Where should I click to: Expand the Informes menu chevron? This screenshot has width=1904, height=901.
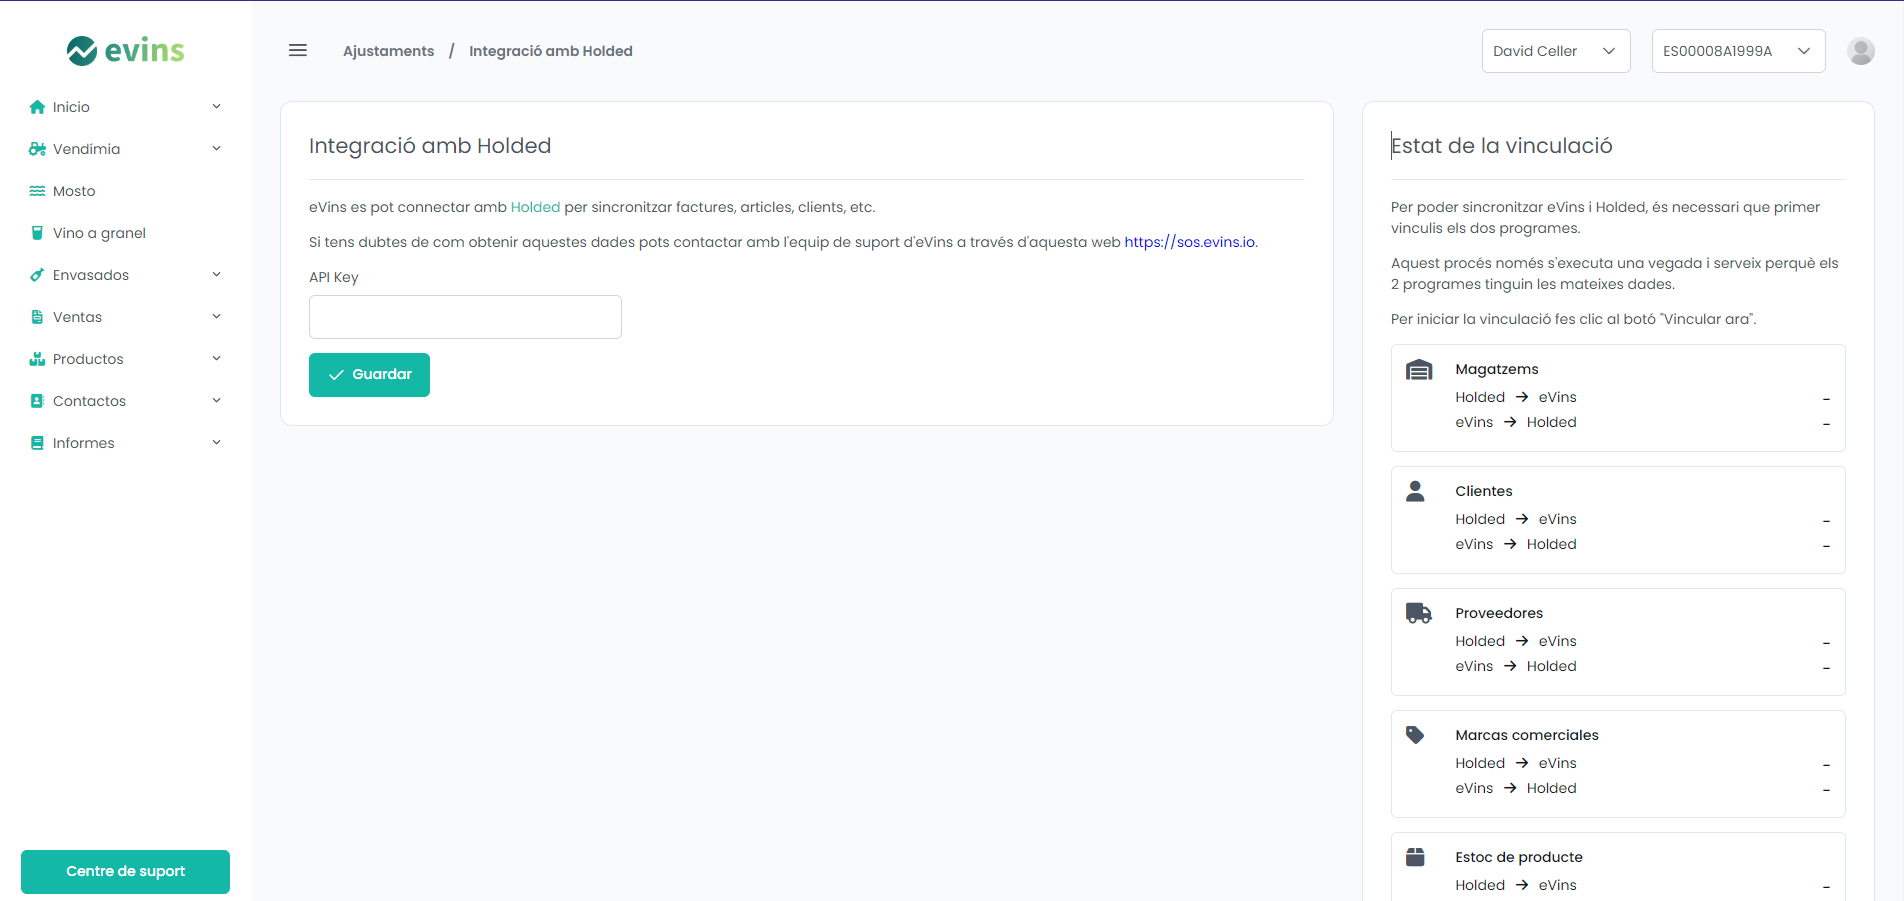coord(216,443)
